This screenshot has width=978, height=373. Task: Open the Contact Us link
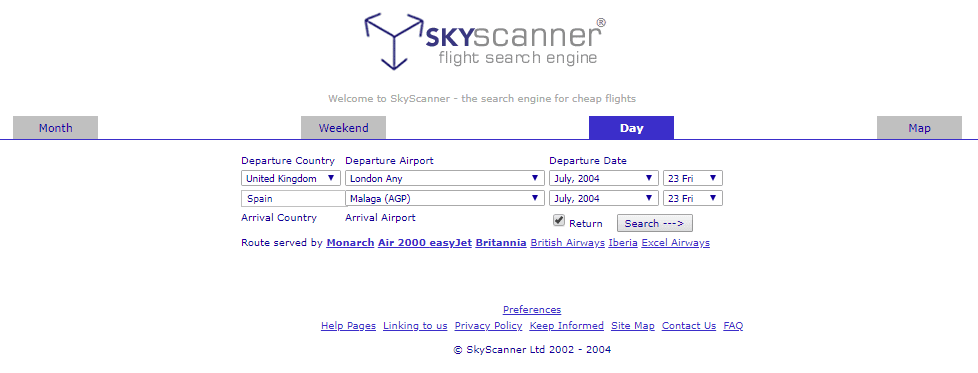pyautogui.click(x=689, y=326)
